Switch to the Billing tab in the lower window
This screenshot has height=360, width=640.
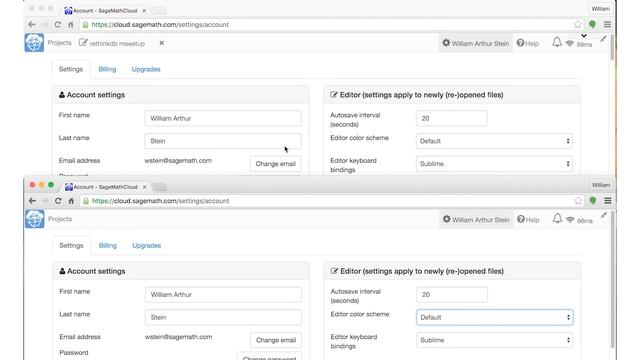pos(108,245)
